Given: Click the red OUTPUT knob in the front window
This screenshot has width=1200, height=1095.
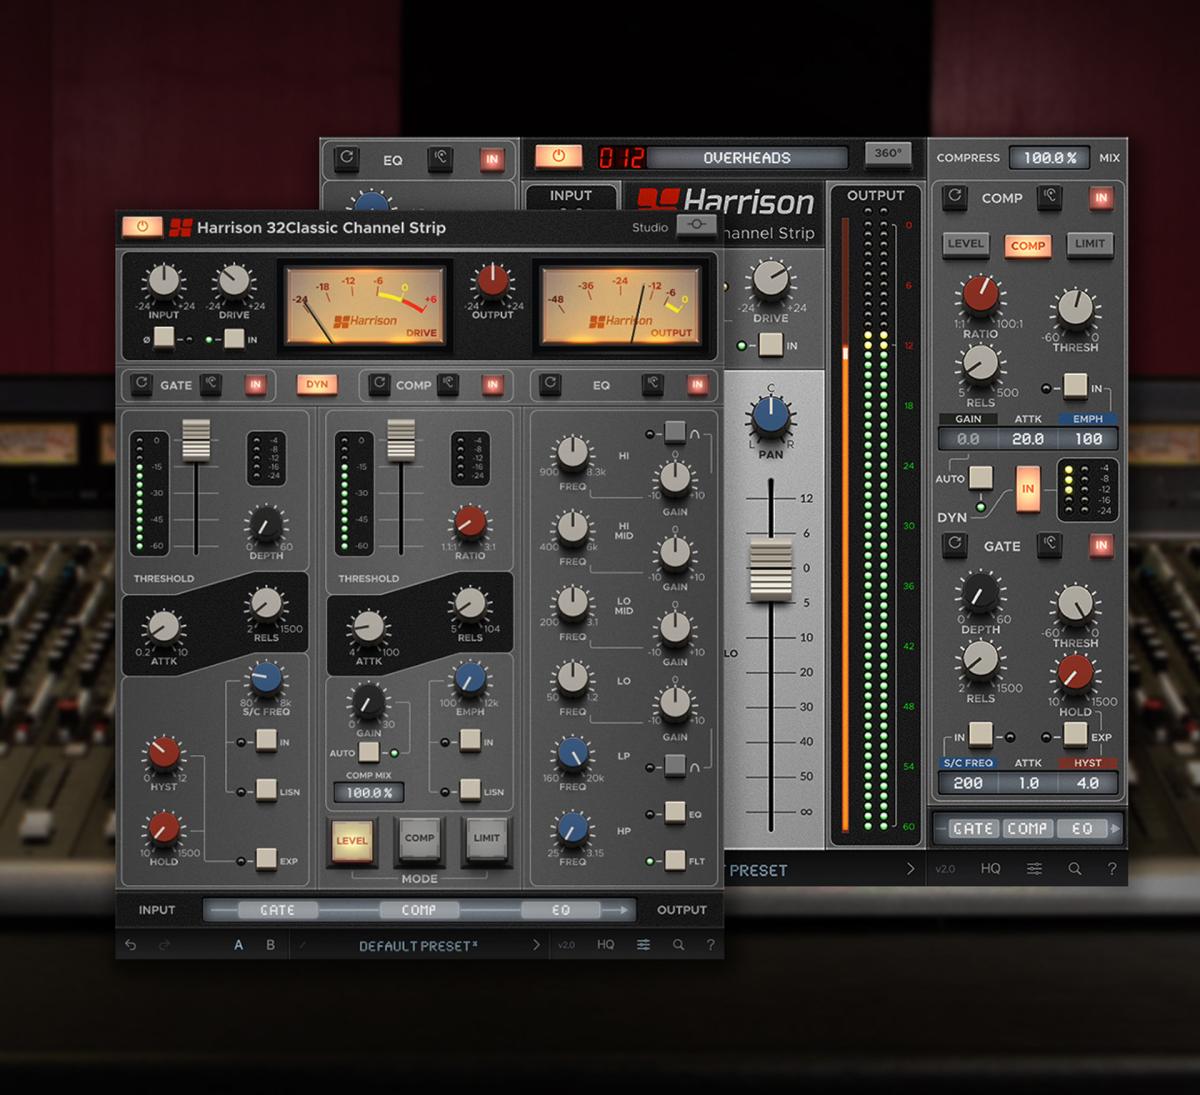Looking at the screenshot, I should (492, 282).
